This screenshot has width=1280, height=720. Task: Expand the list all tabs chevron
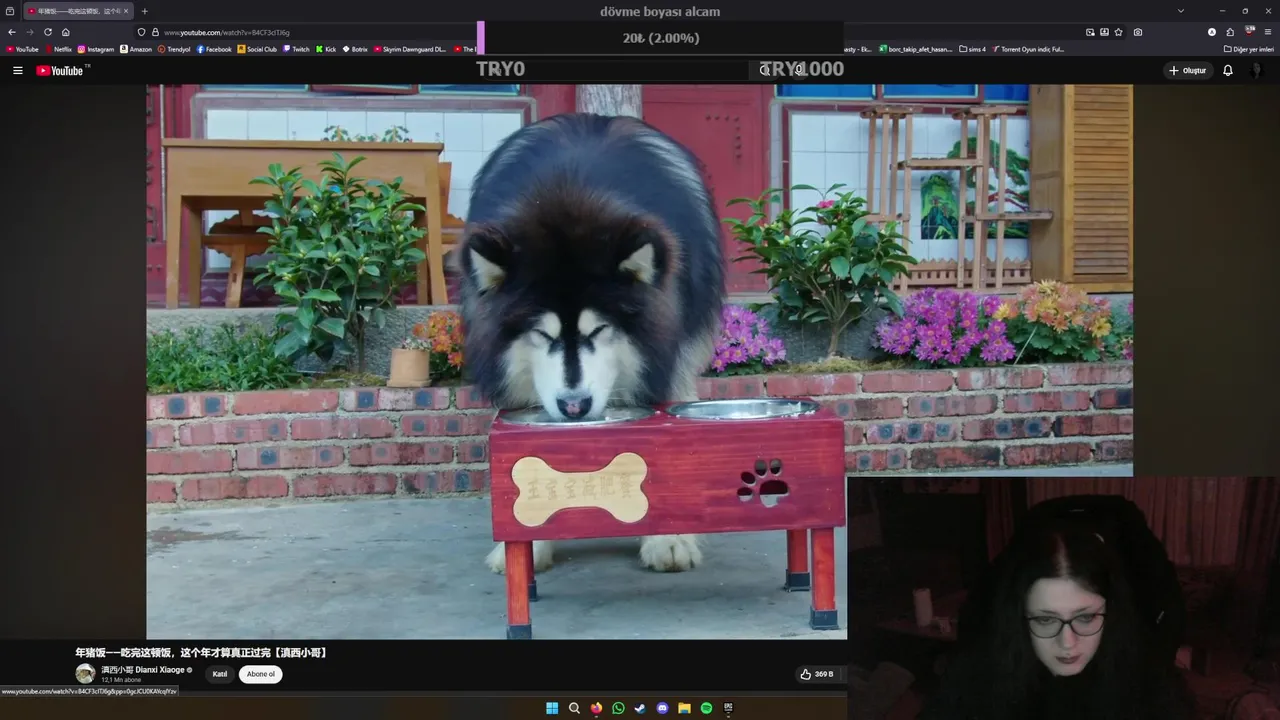(x=1181, y=11)
